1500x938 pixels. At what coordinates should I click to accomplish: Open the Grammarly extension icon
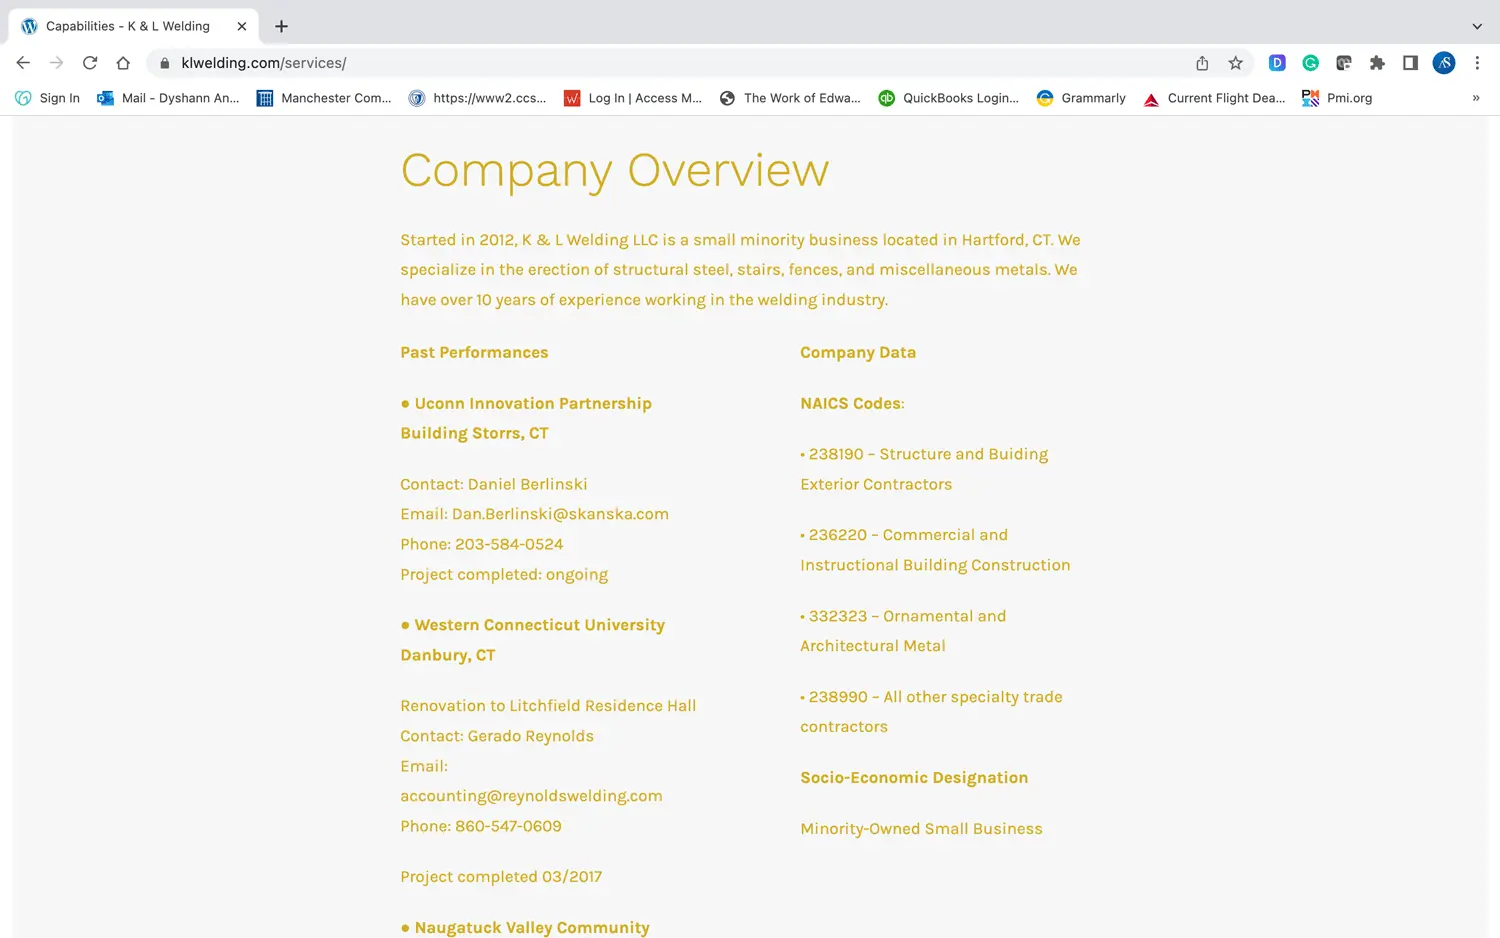(x=1310, y=63)
